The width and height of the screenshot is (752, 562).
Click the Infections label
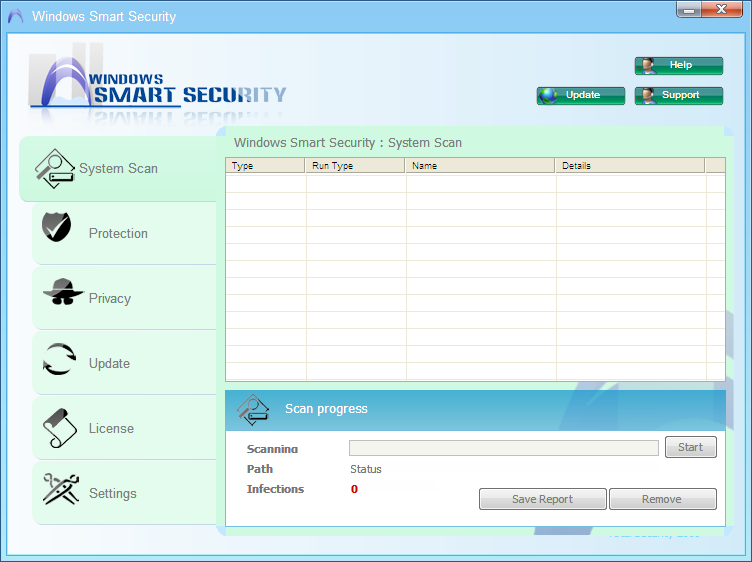tap(275, 489)
